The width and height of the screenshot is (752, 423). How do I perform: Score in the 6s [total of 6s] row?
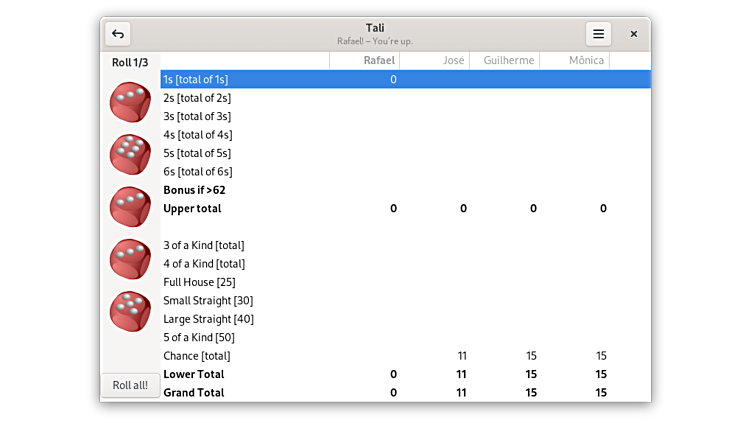(x=198, y=172)
